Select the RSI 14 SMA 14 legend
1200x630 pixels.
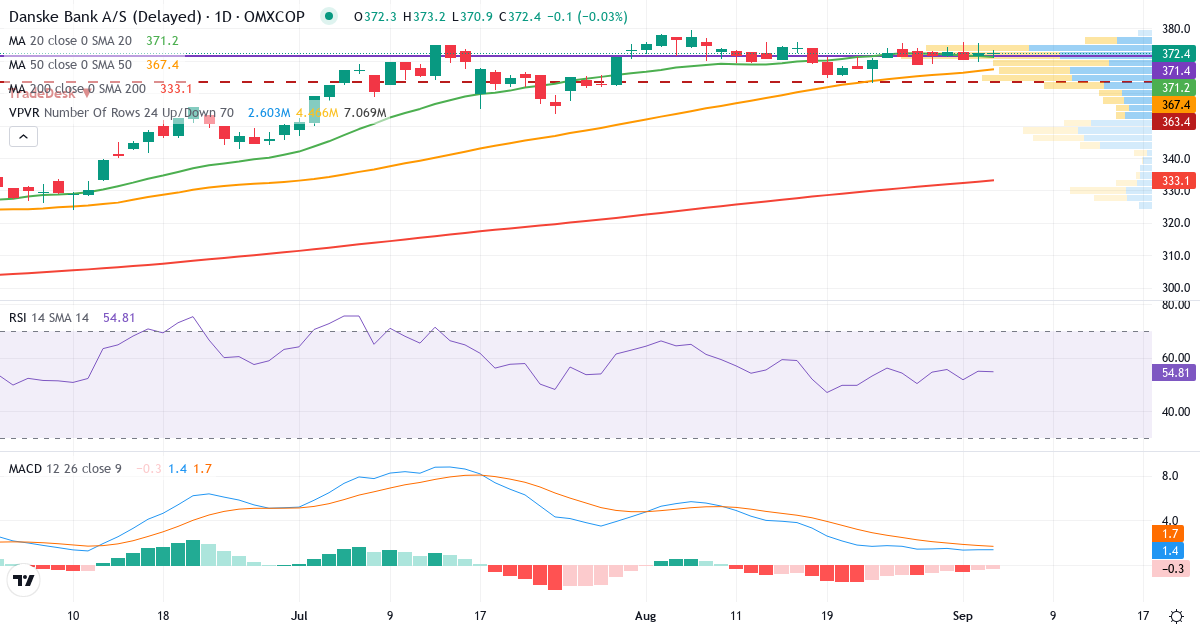point(49,318)
